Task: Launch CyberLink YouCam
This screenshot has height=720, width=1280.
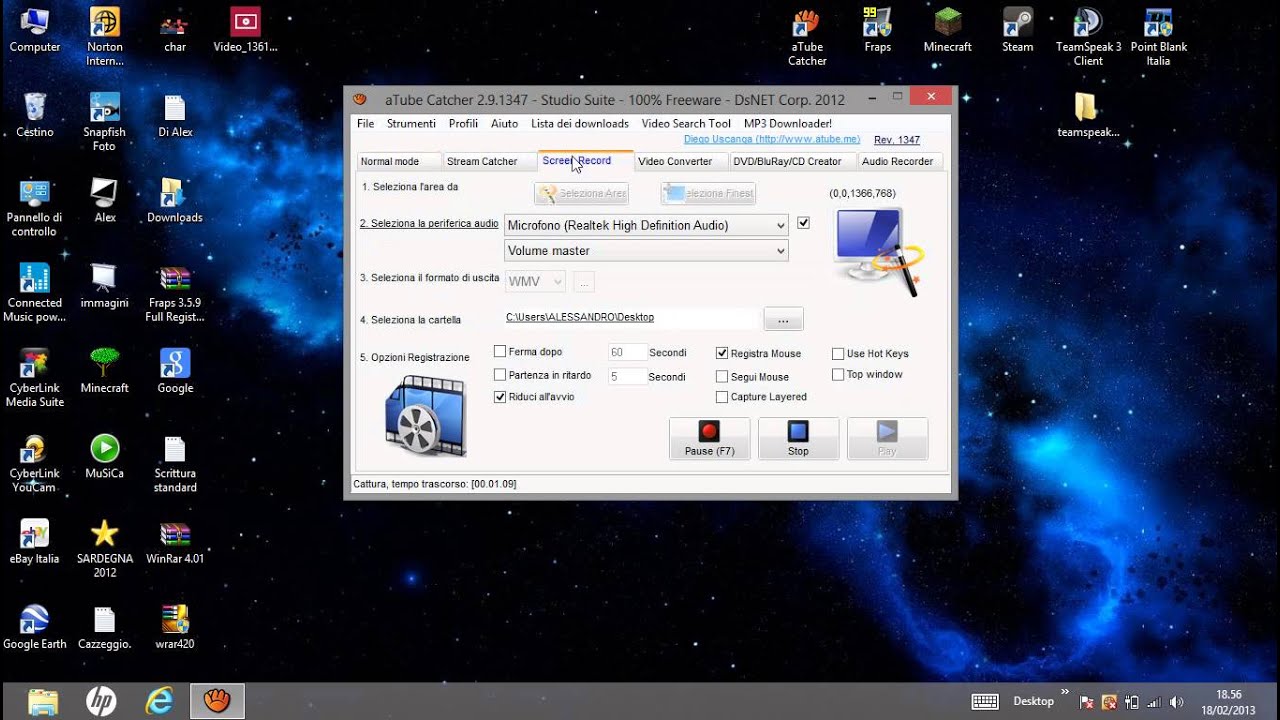Action: pos(35,464)
